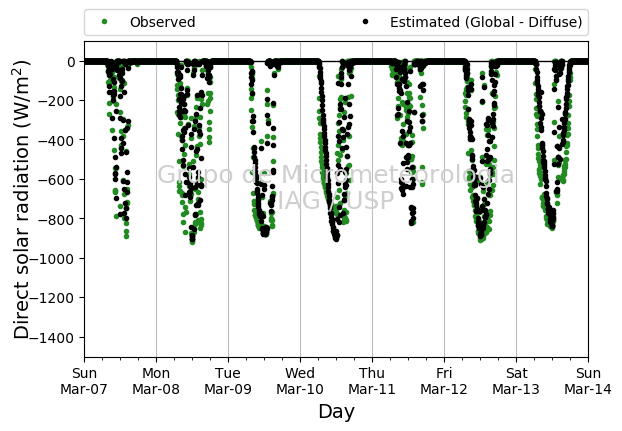Click the 'Fri Mar-12' date label
Screen dimensions: 622x431
point(444,381)
